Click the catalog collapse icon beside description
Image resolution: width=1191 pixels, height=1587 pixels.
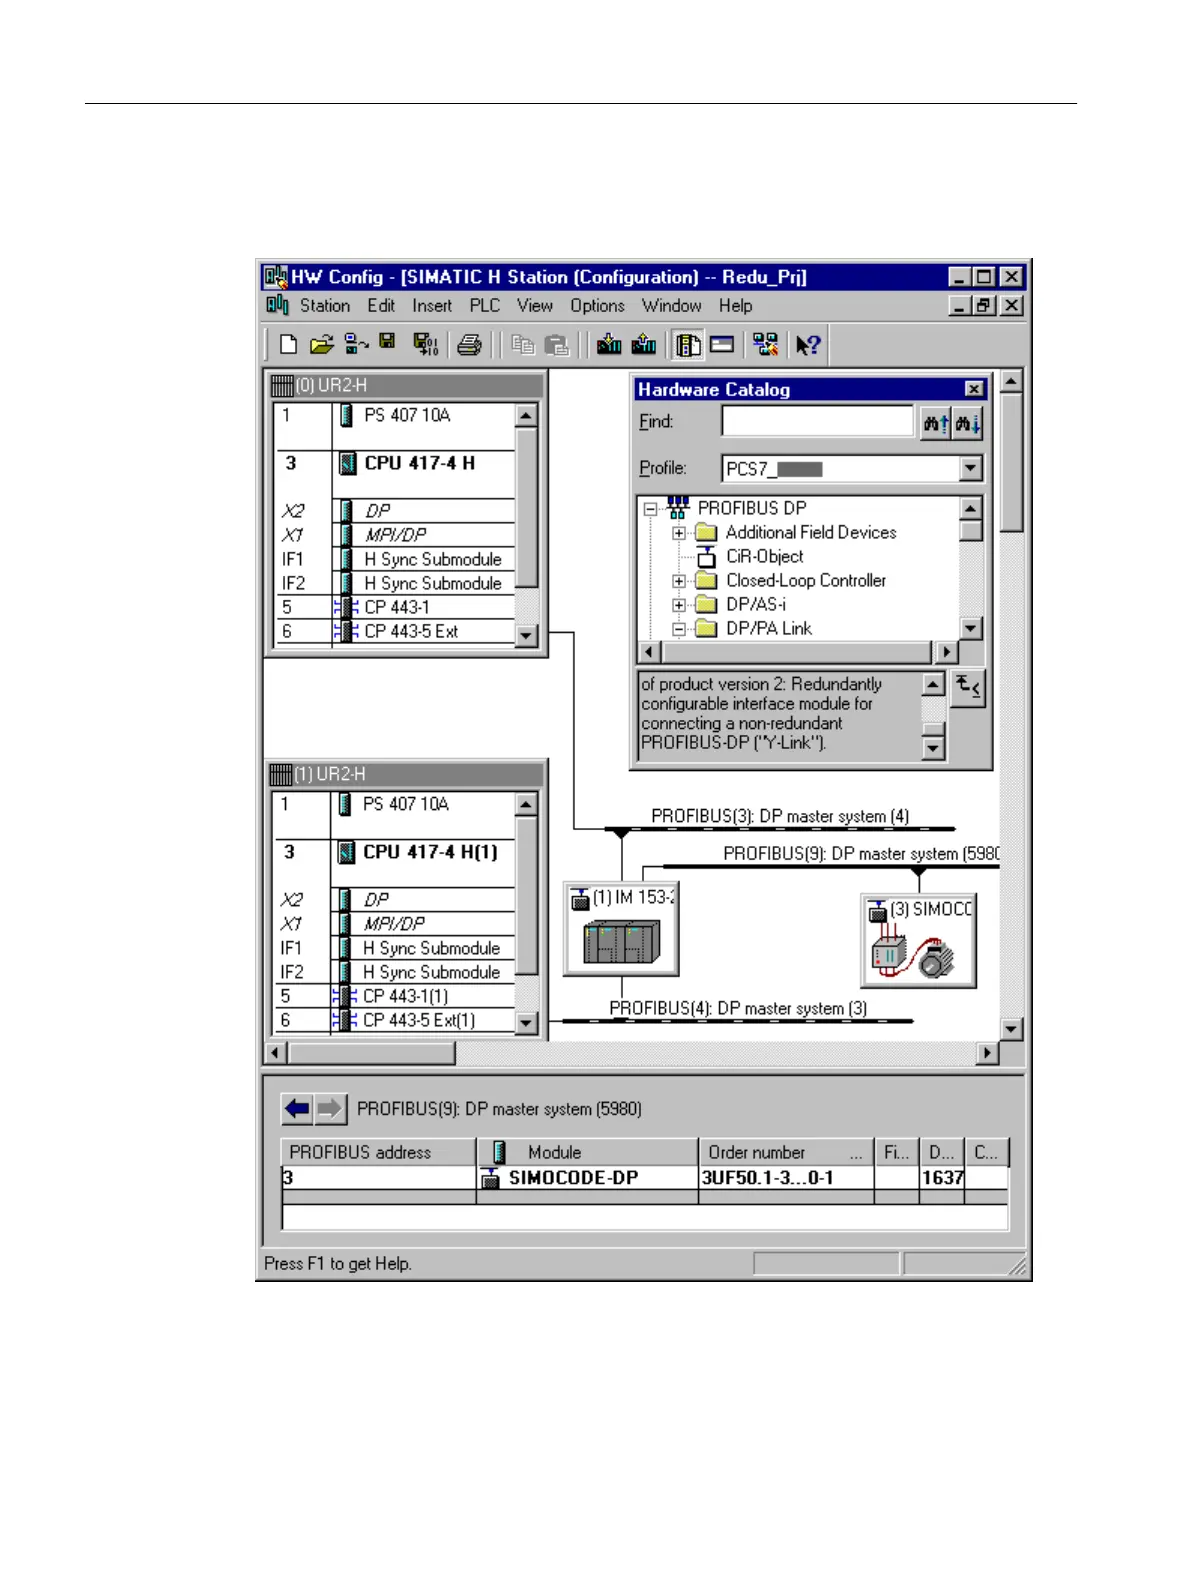[x=967, y=688]
